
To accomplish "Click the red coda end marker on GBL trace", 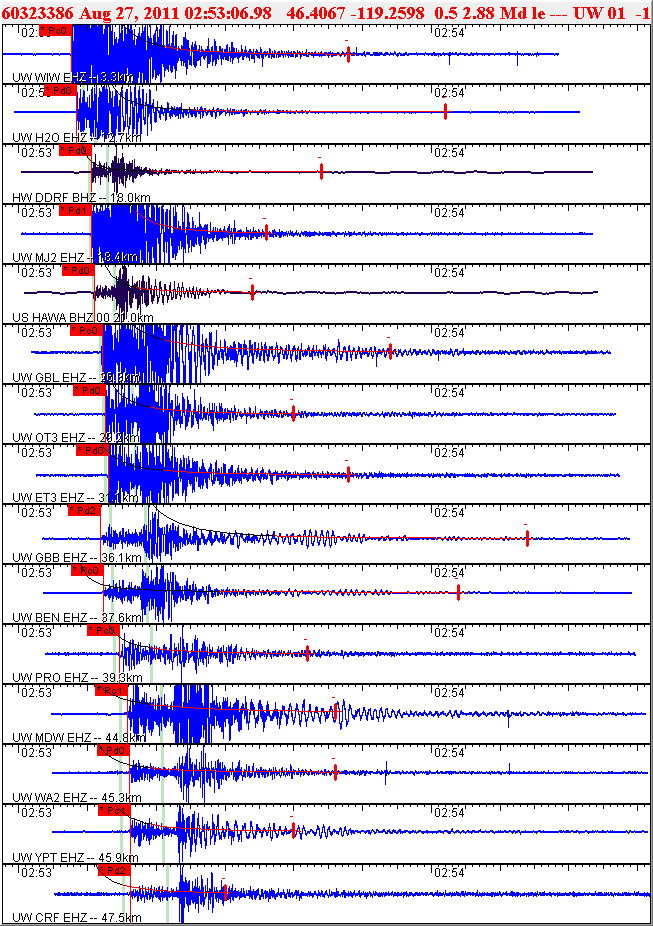I will (x=390, y=352).
